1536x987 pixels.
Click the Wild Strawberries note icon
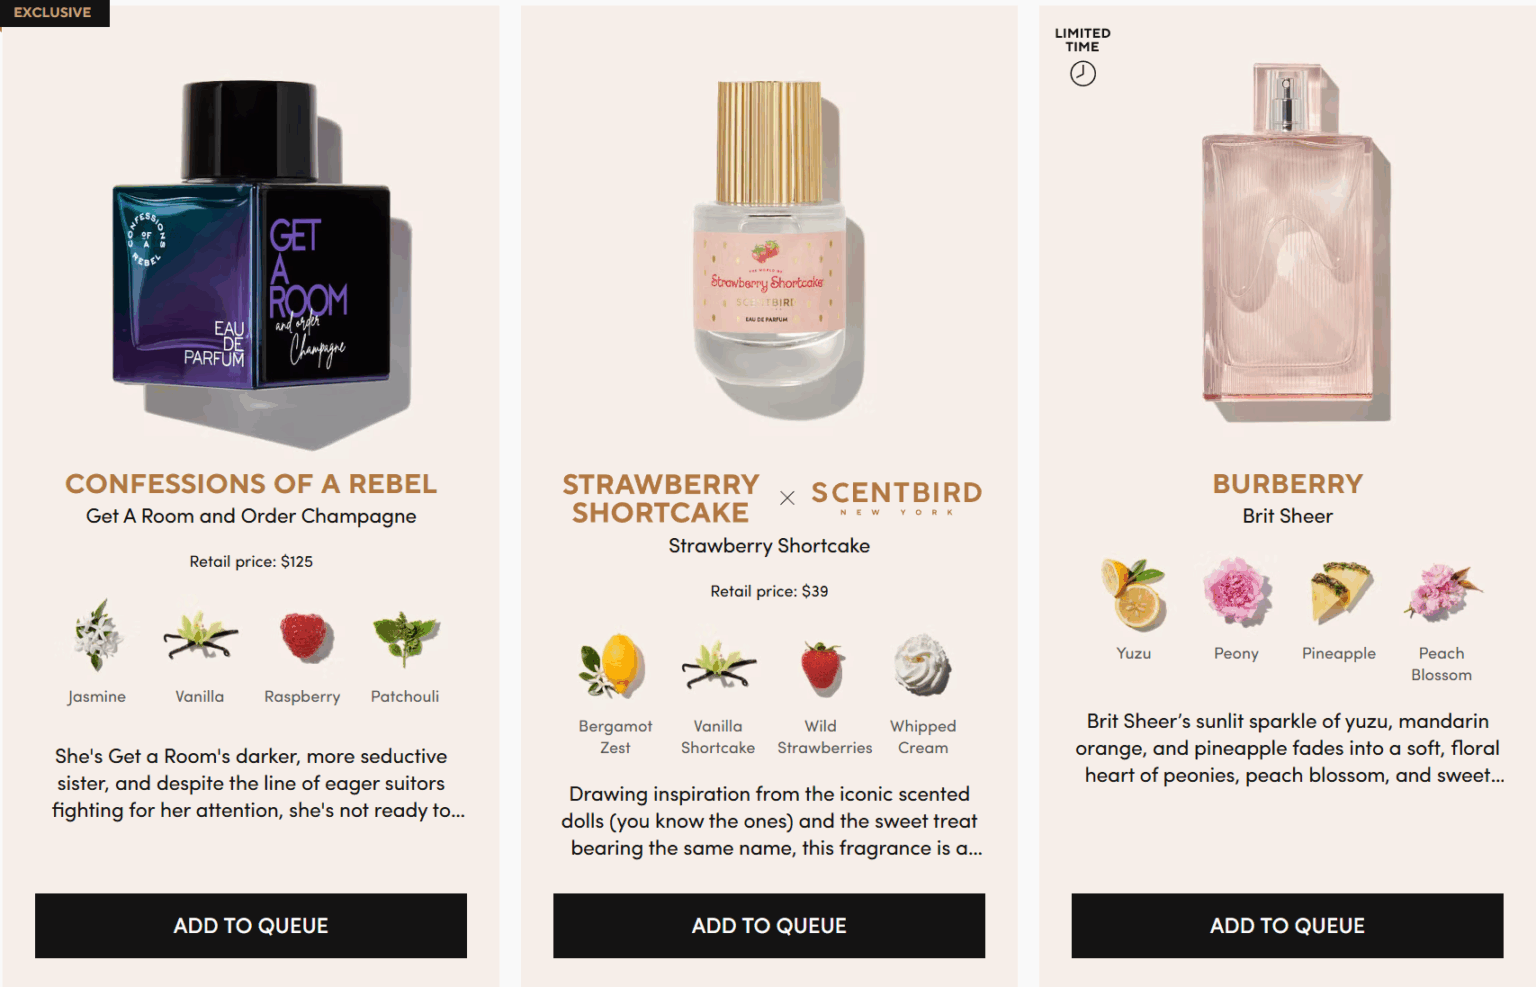tap(822, 667)
